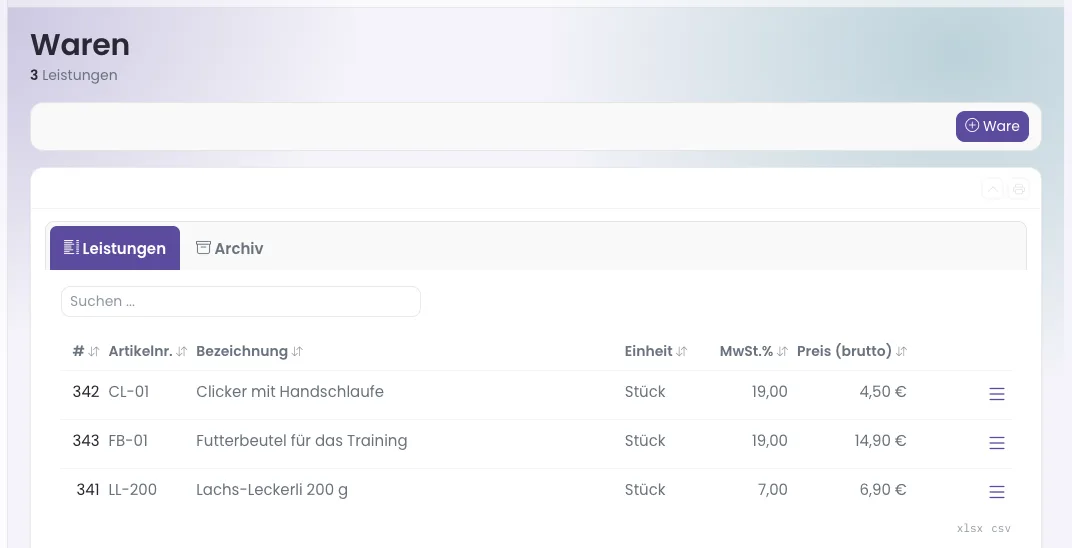Viewport: 1072px width, 548px height.
Task: Click the print icon in the panel header
Action: click(1018, 189)
